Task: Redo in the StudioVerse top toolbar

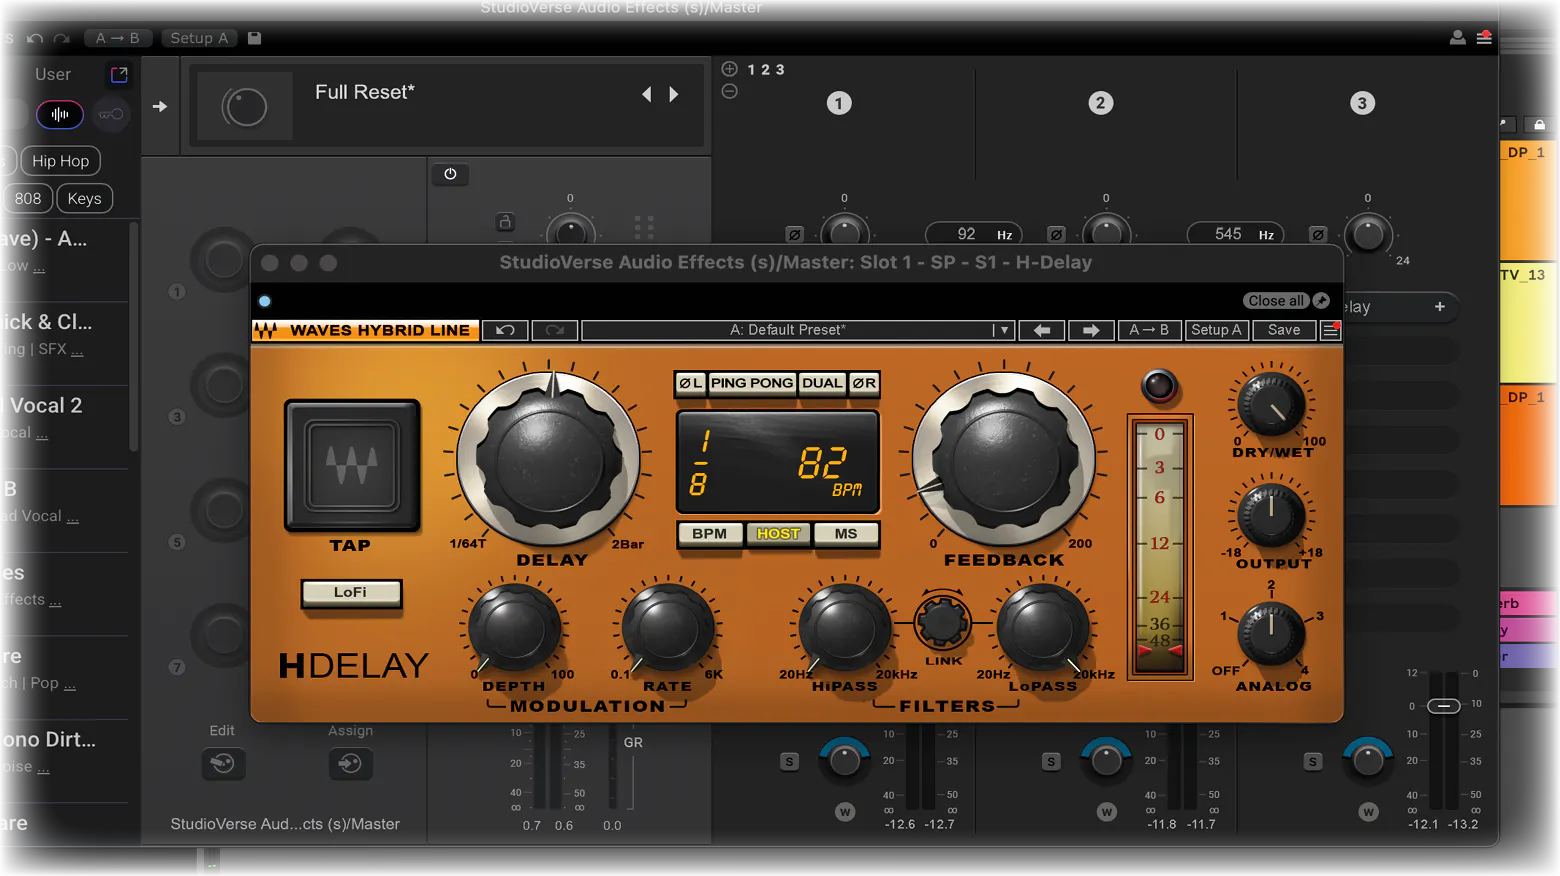Action: pyautogui.click(x=62, y=38)
